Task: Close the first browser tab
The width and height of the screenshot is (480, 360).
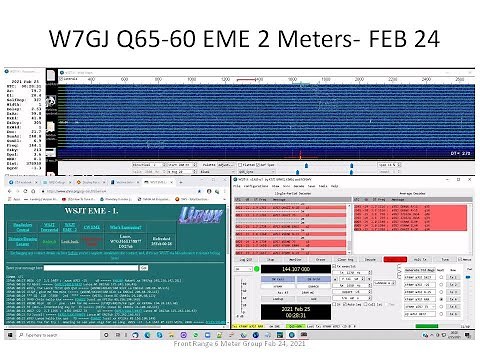Action: (x=37, y=182)
